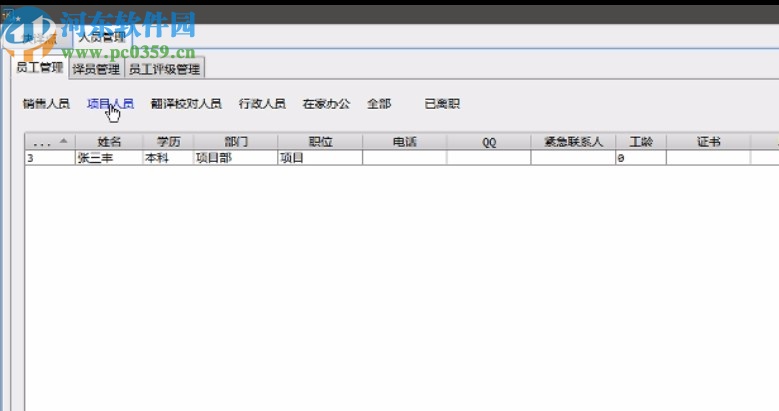Sort by the first column's sort arrow header
The image size is (779, 411).
pyautogui.click(x=50, y=142)
